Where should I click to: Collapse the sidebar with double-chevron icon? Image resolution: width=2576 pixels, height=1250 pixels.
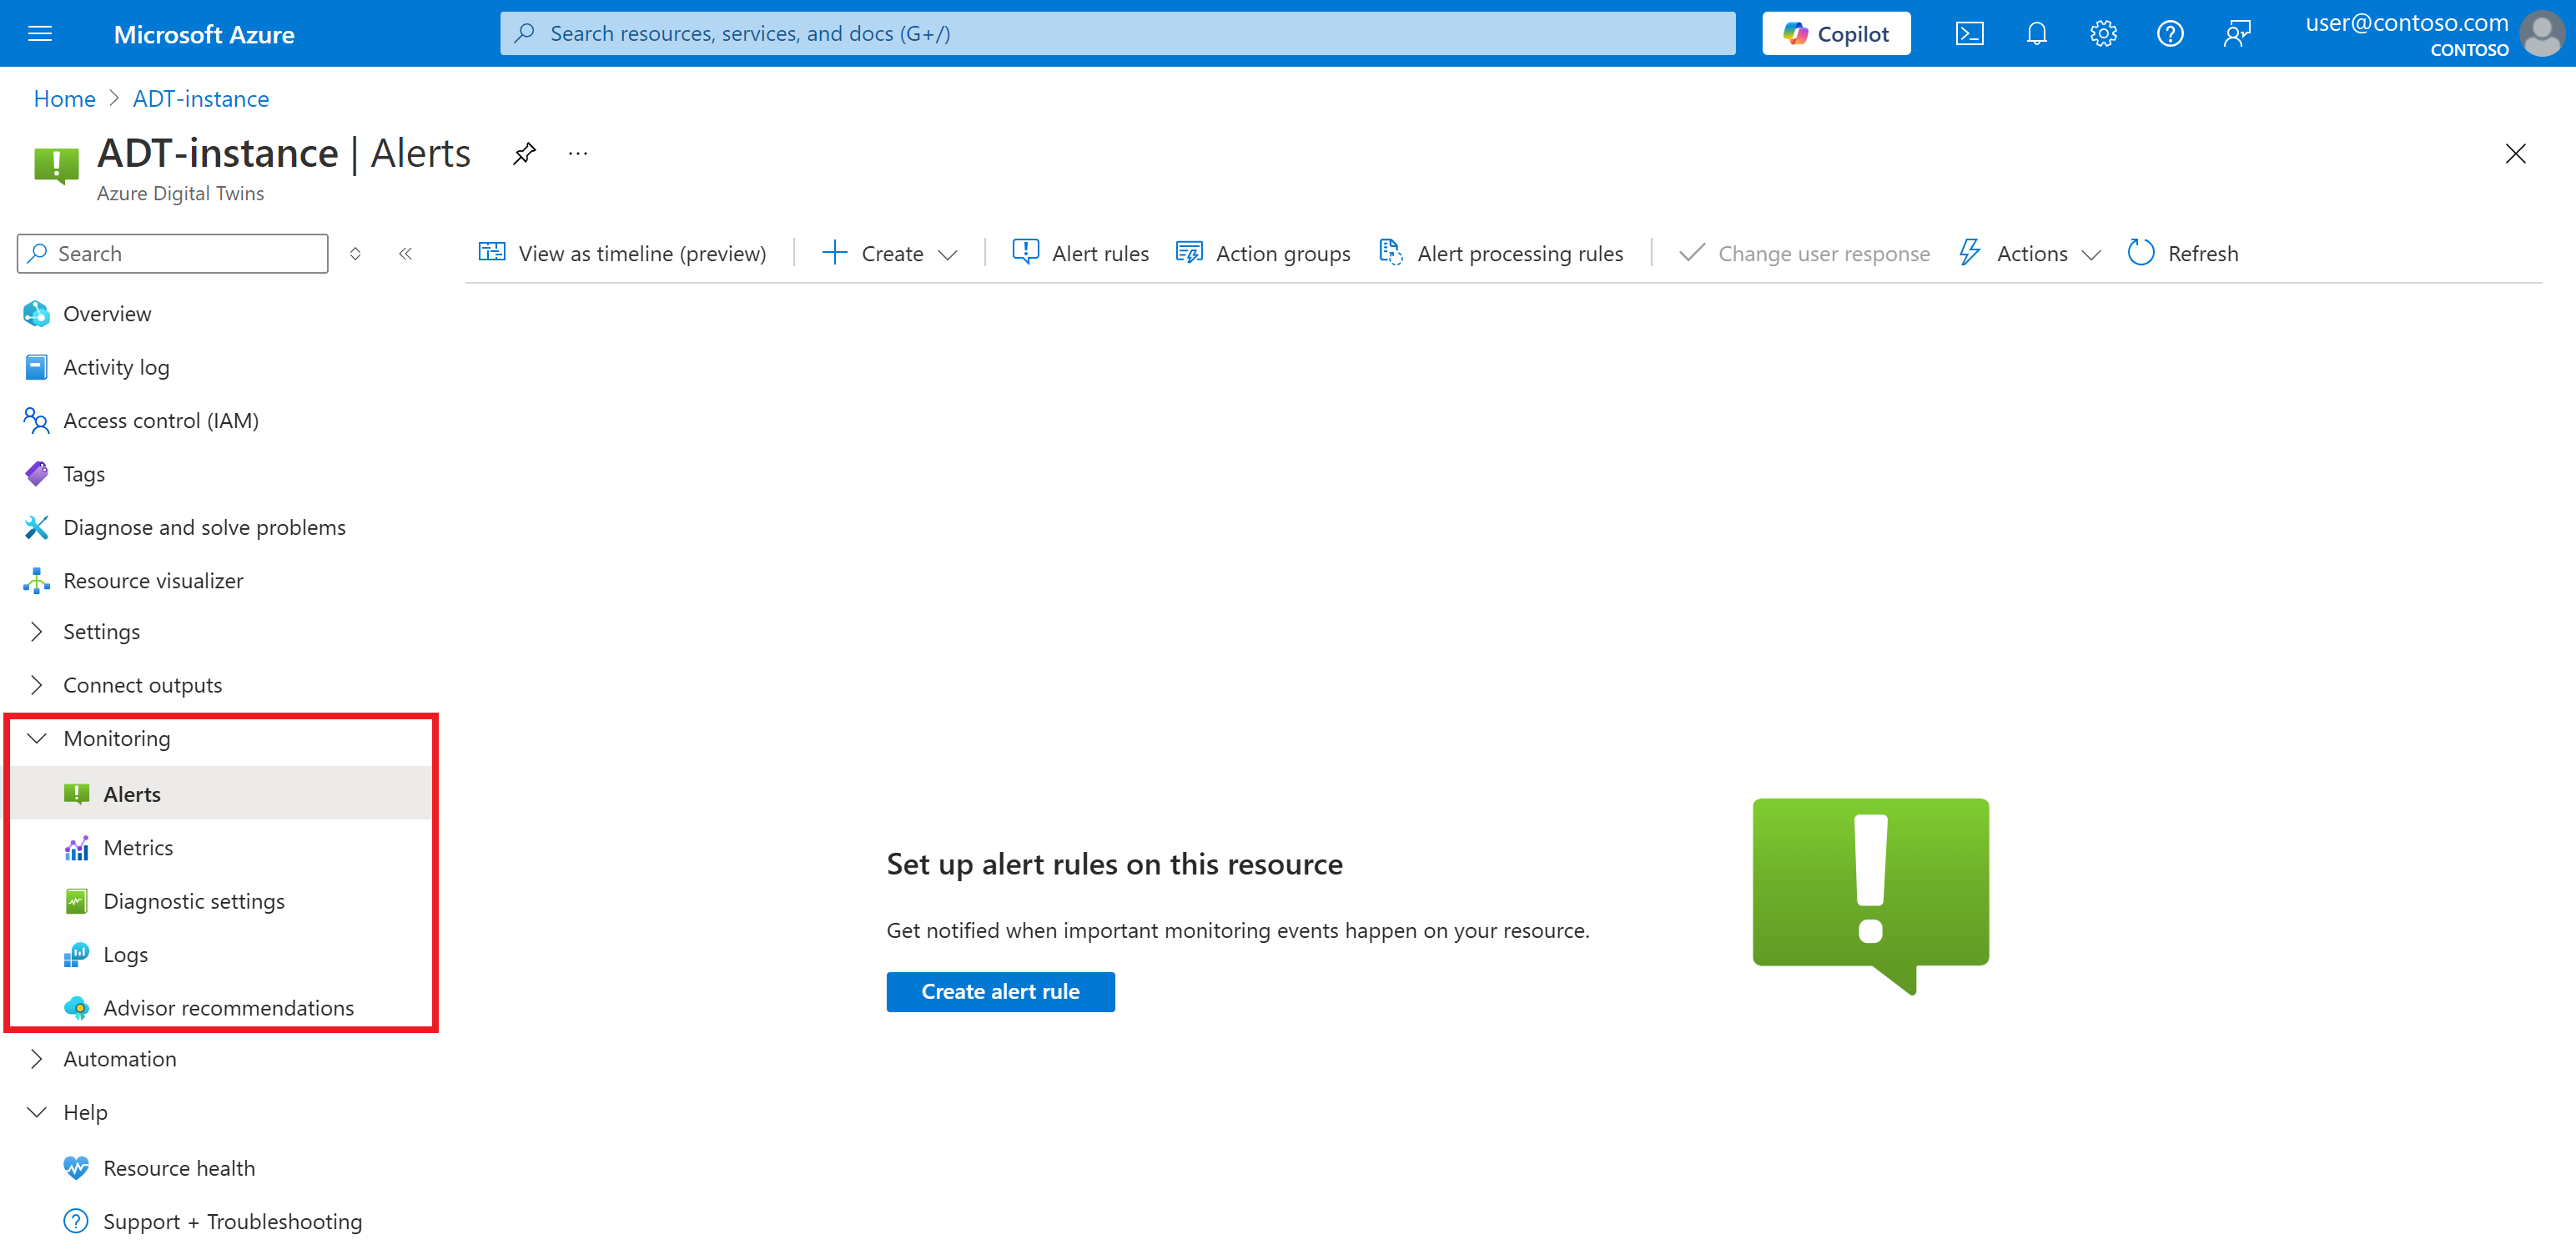click(405, 254)
